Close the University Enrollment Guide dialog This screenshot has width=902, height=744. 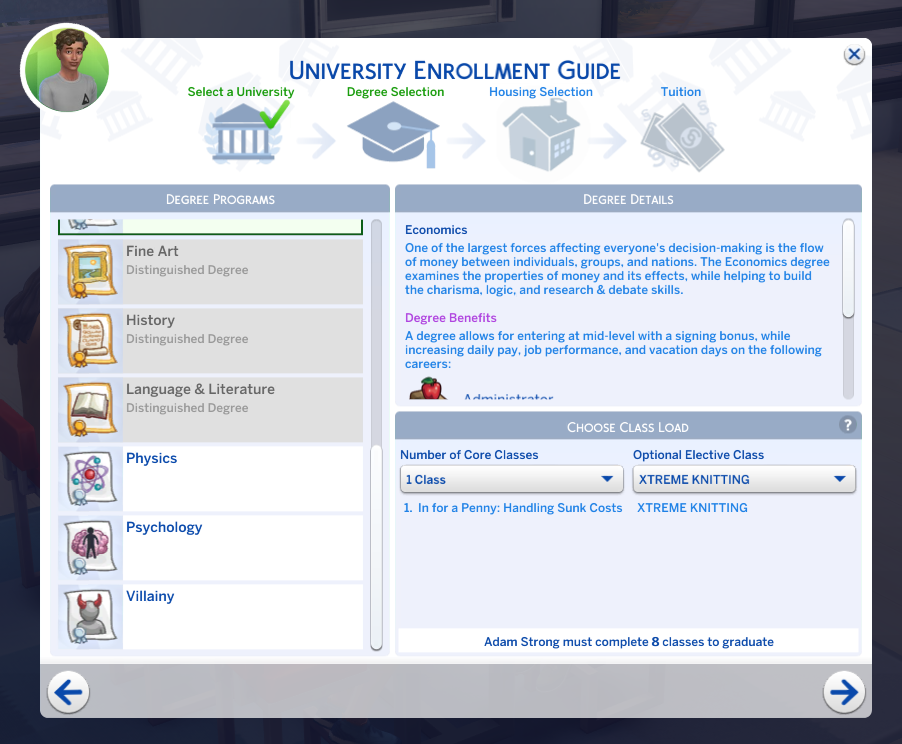[x=854, y=55]
